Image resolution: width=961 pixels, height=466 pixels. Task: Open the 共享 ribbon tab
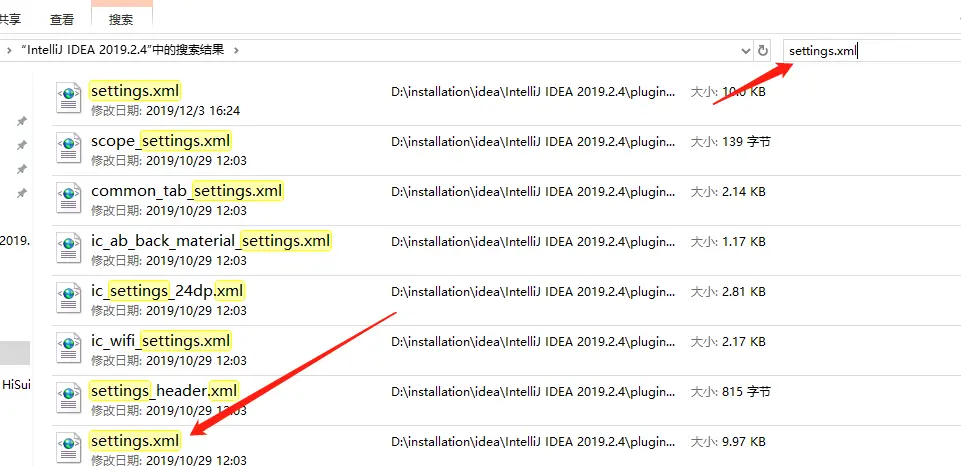(x=10, y=20)
